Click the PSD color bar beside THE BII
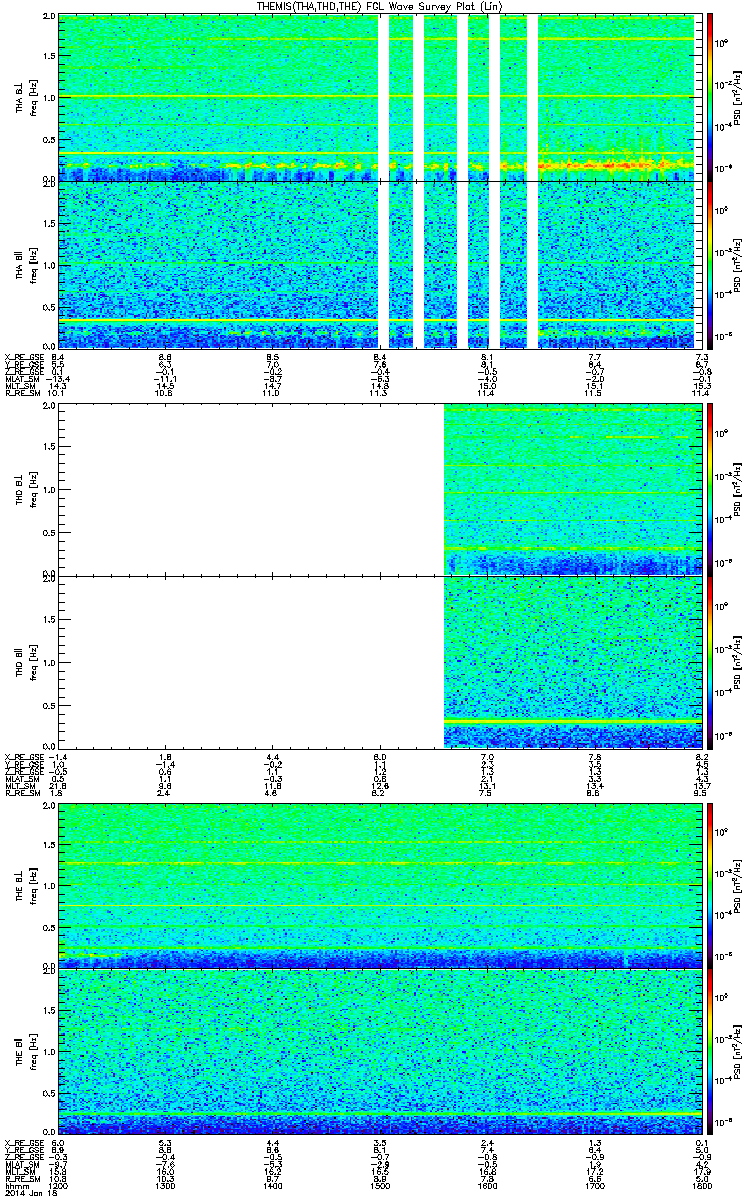The width and height of the screenshot is (750, 1200). pos(711,1051)
